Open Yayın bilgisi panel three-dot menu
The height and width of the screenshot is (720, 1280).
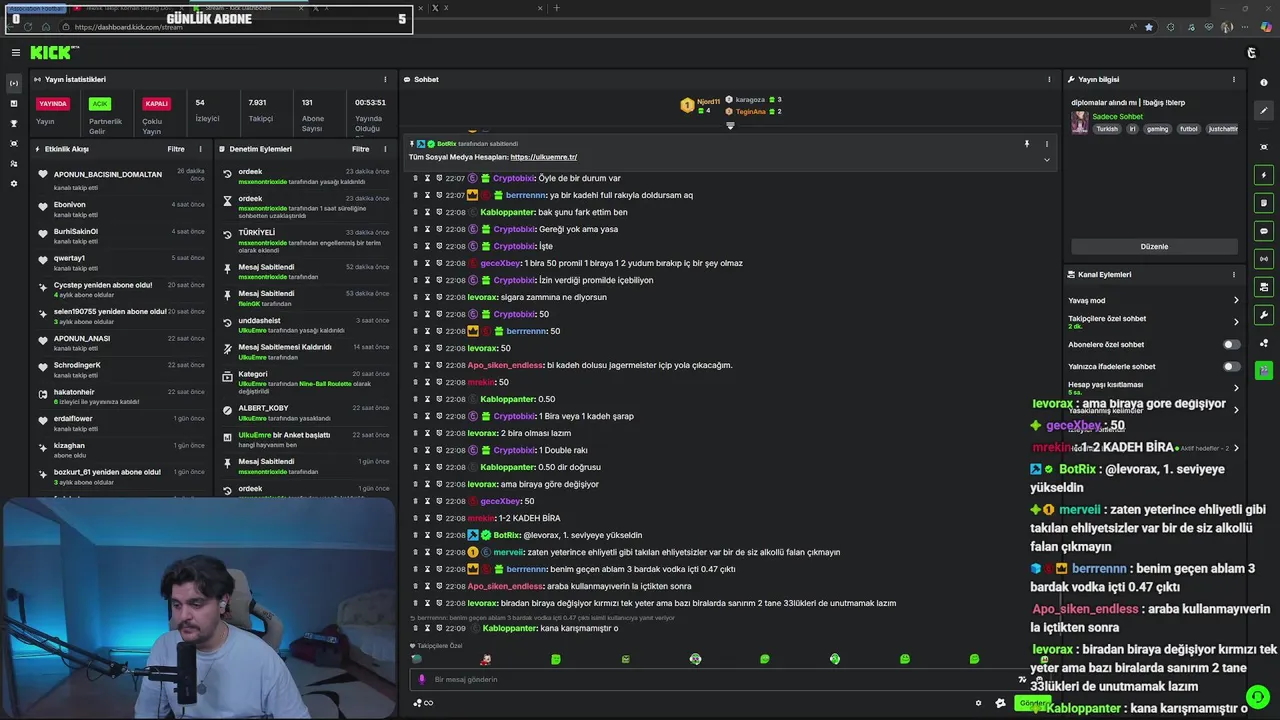tap(1234, 79)
